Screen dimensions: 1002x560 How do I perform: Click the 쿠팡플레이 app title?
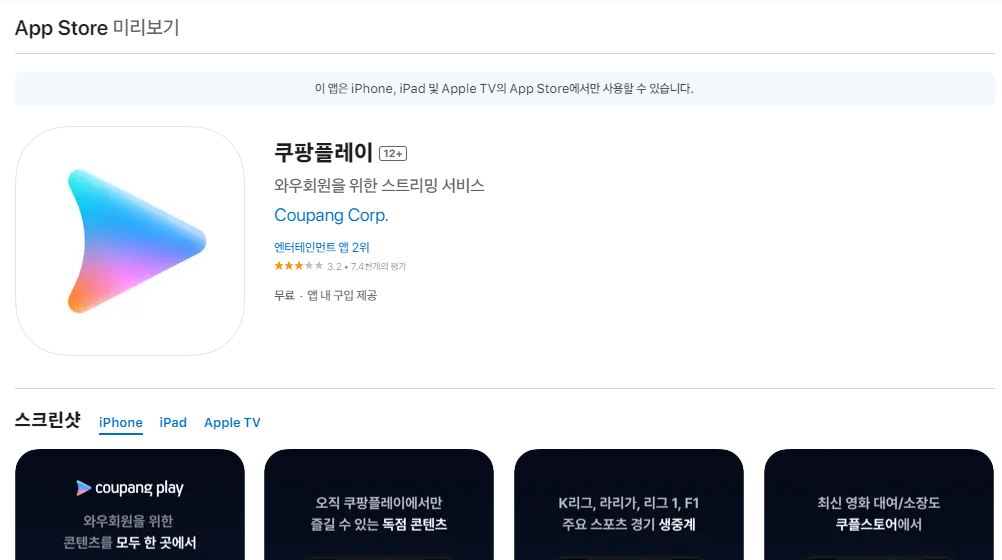click(323, 152)
